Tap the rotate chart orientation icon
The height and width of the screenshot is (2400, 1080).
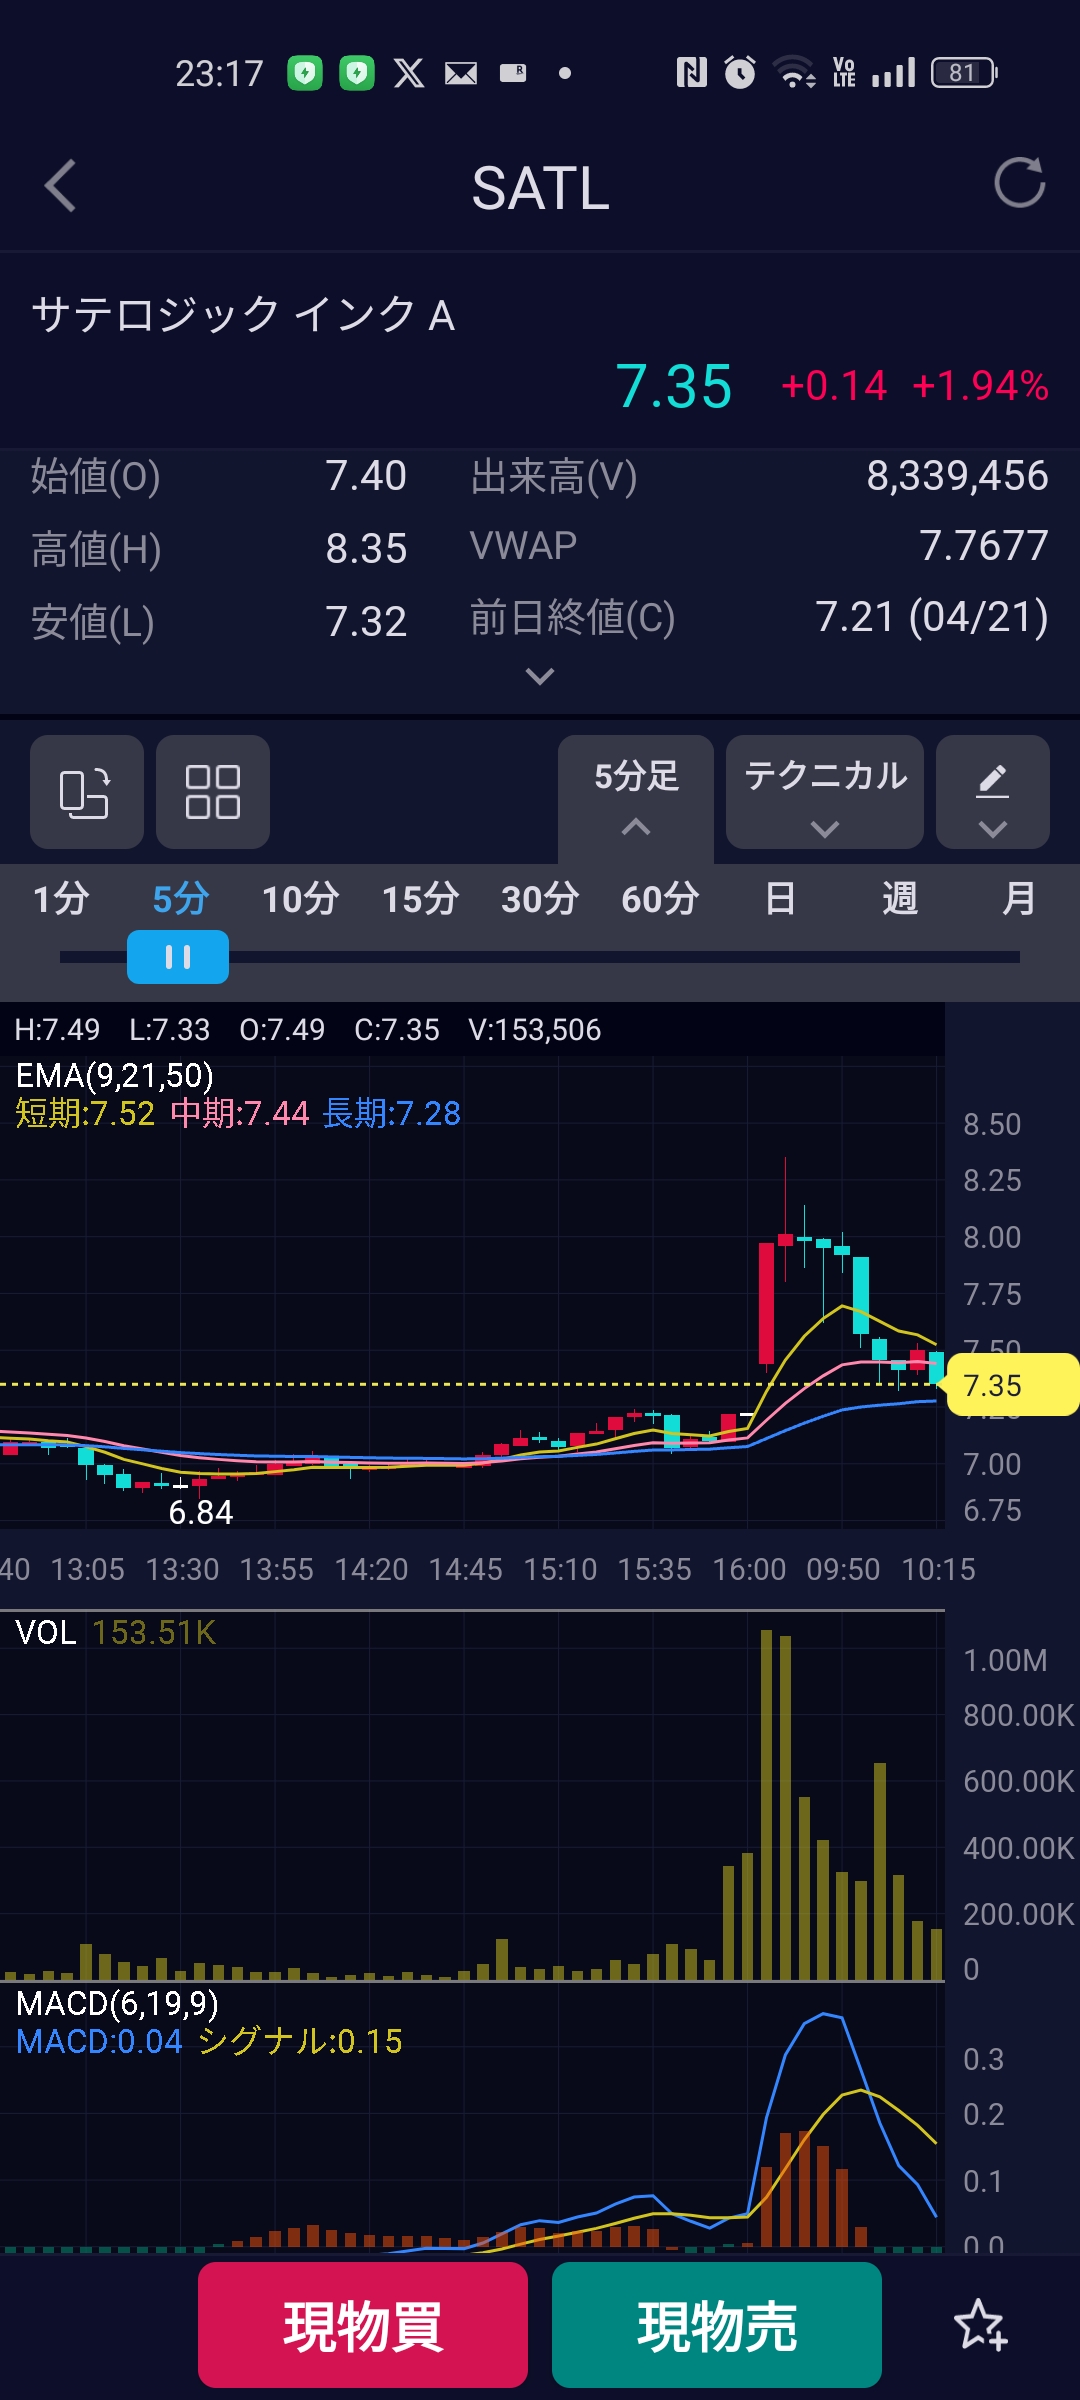pos(87,792)
